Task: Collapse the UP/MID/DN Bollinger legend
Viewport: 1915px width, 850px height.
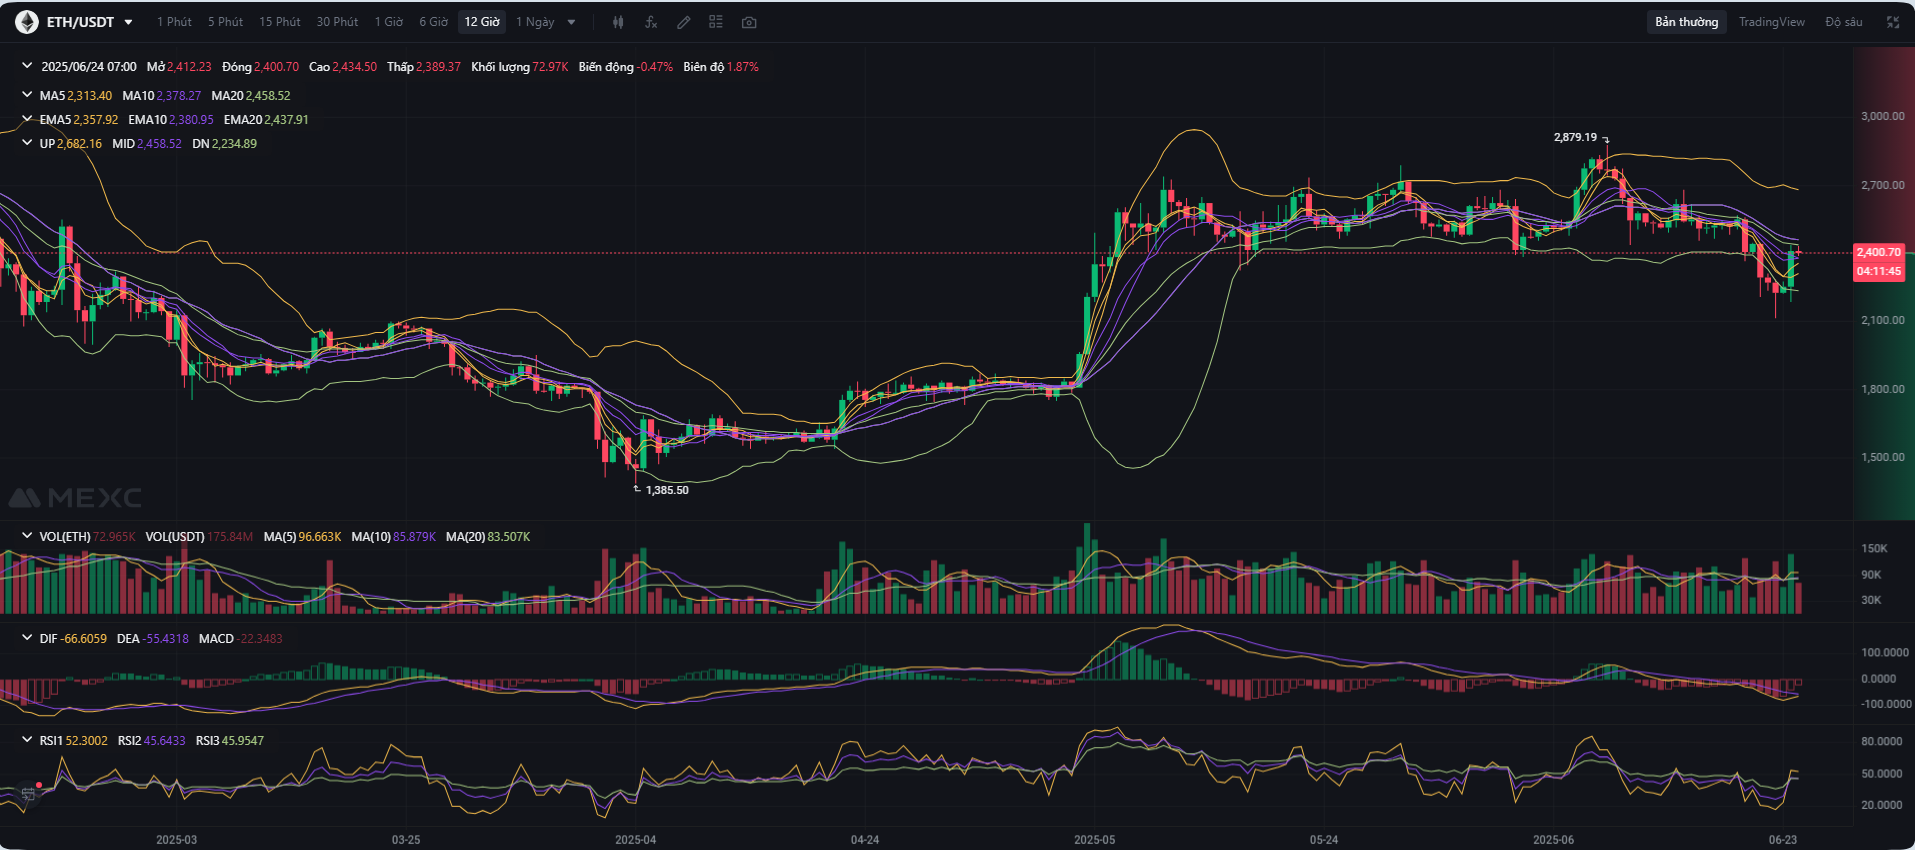Action: click(27, 143)
